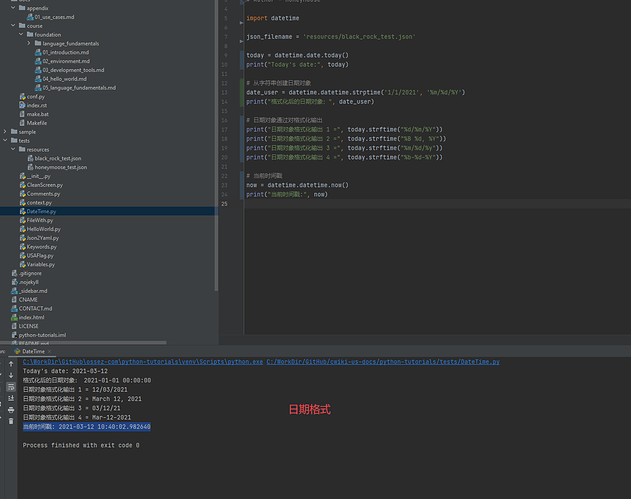Select Variables.py in project tree
The width and height of the screenshot is (631, 499).
click(x=41, y=265)
